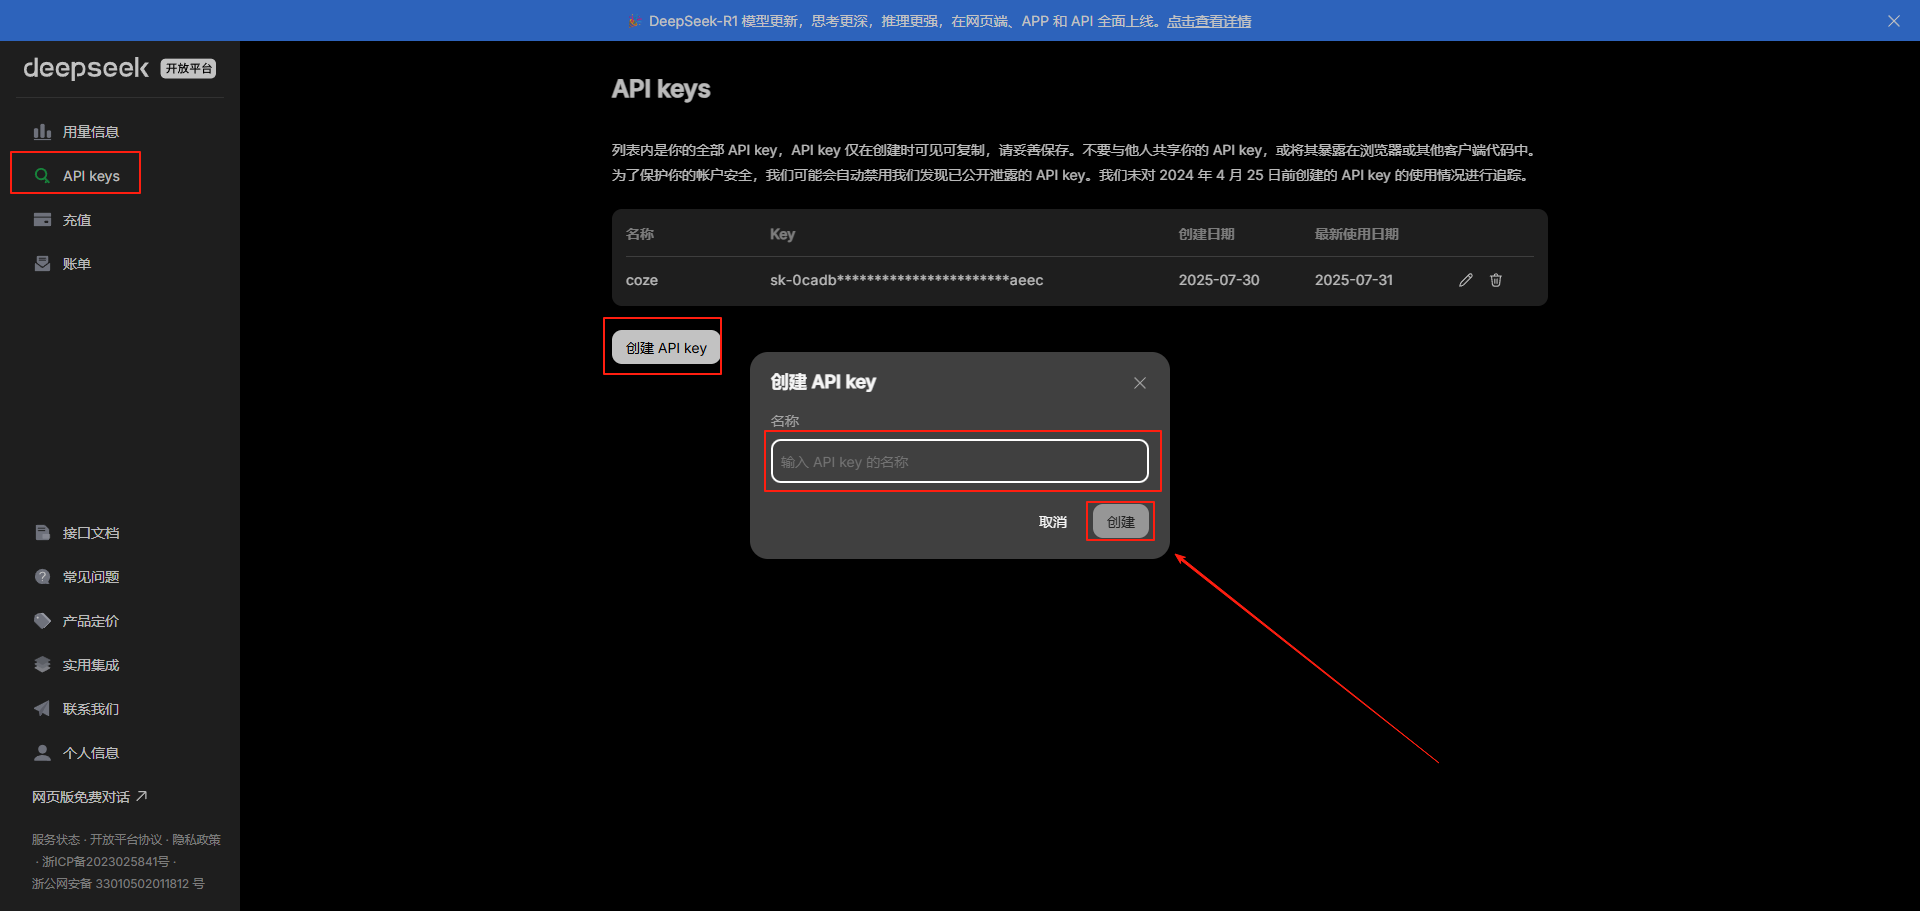1920x911 pixels.
Task: Click the masked sk-0cadb key value
Action: point(907,280)
